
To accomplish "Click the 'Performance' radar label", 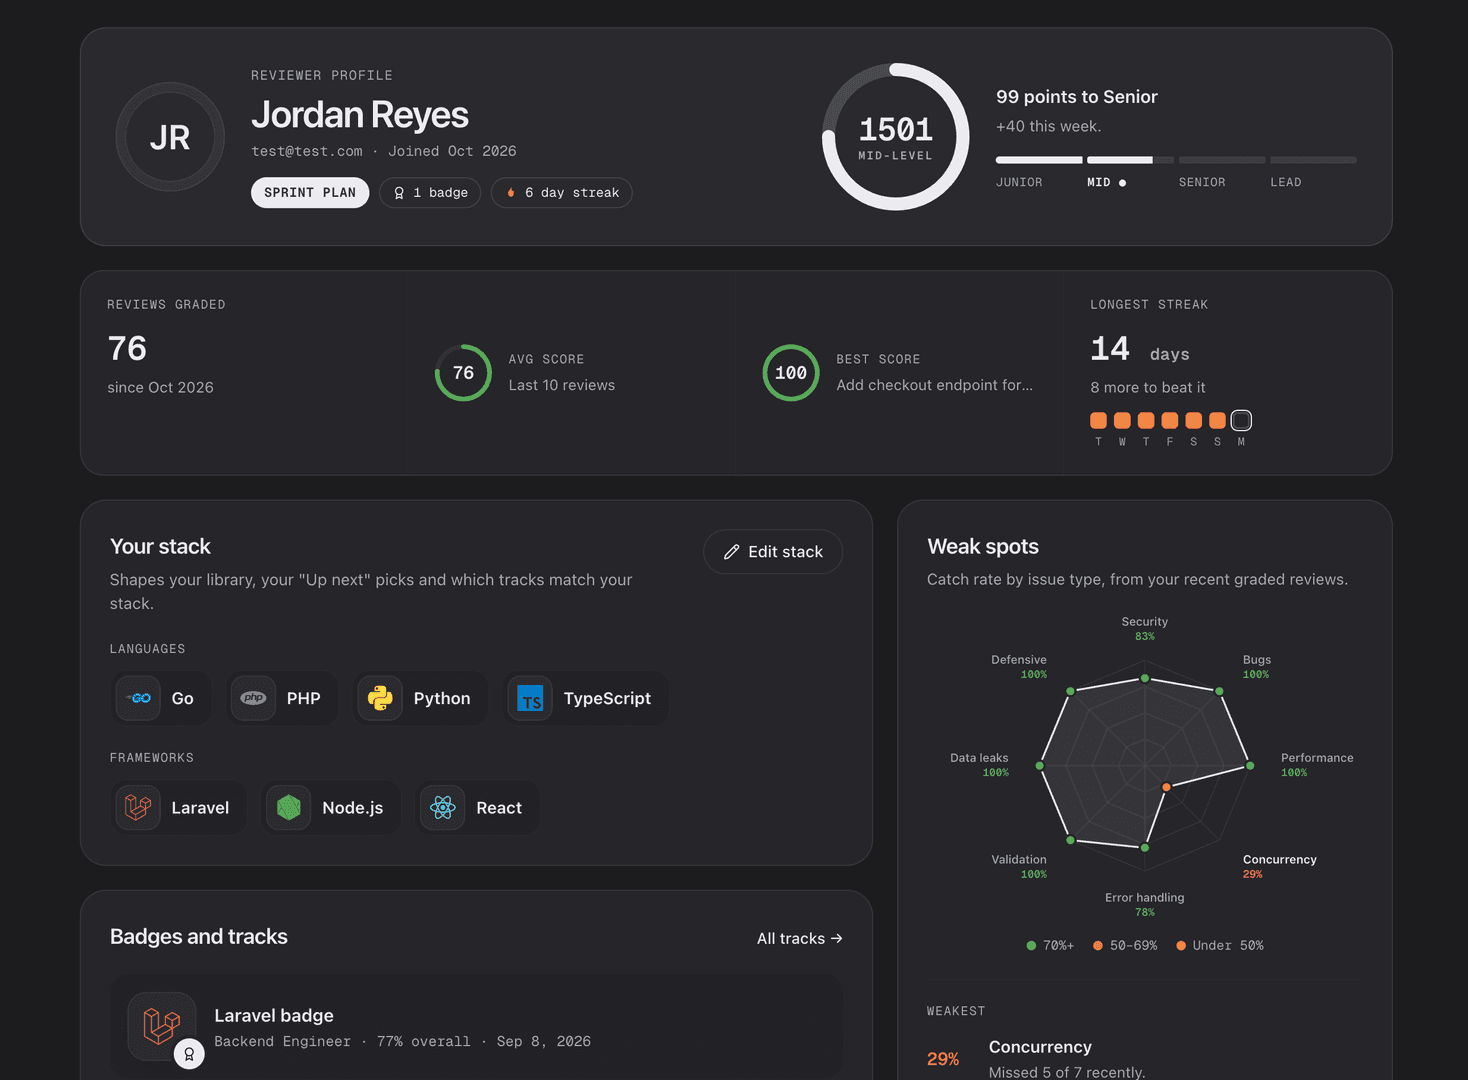I will pyautogui.click(x=1317, y=758).
